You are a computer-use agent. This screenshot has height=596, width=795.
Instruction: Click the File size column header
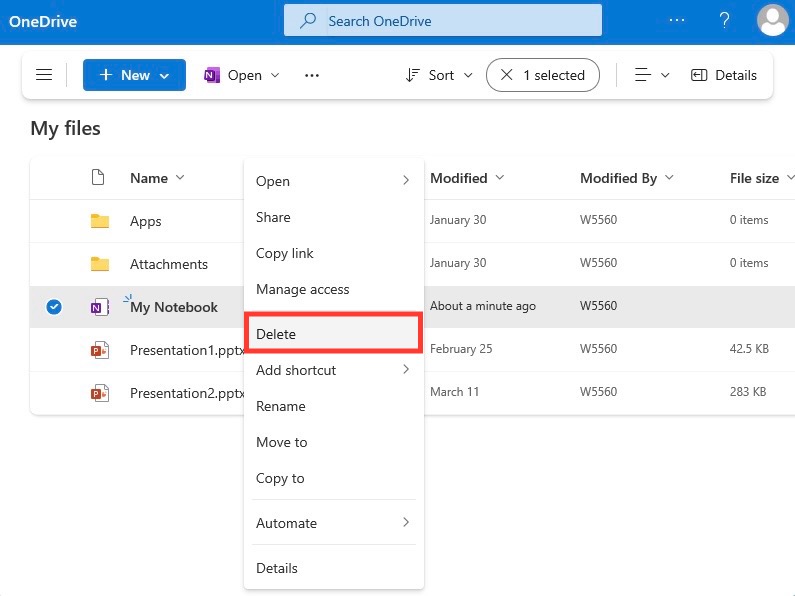(754, 178)
